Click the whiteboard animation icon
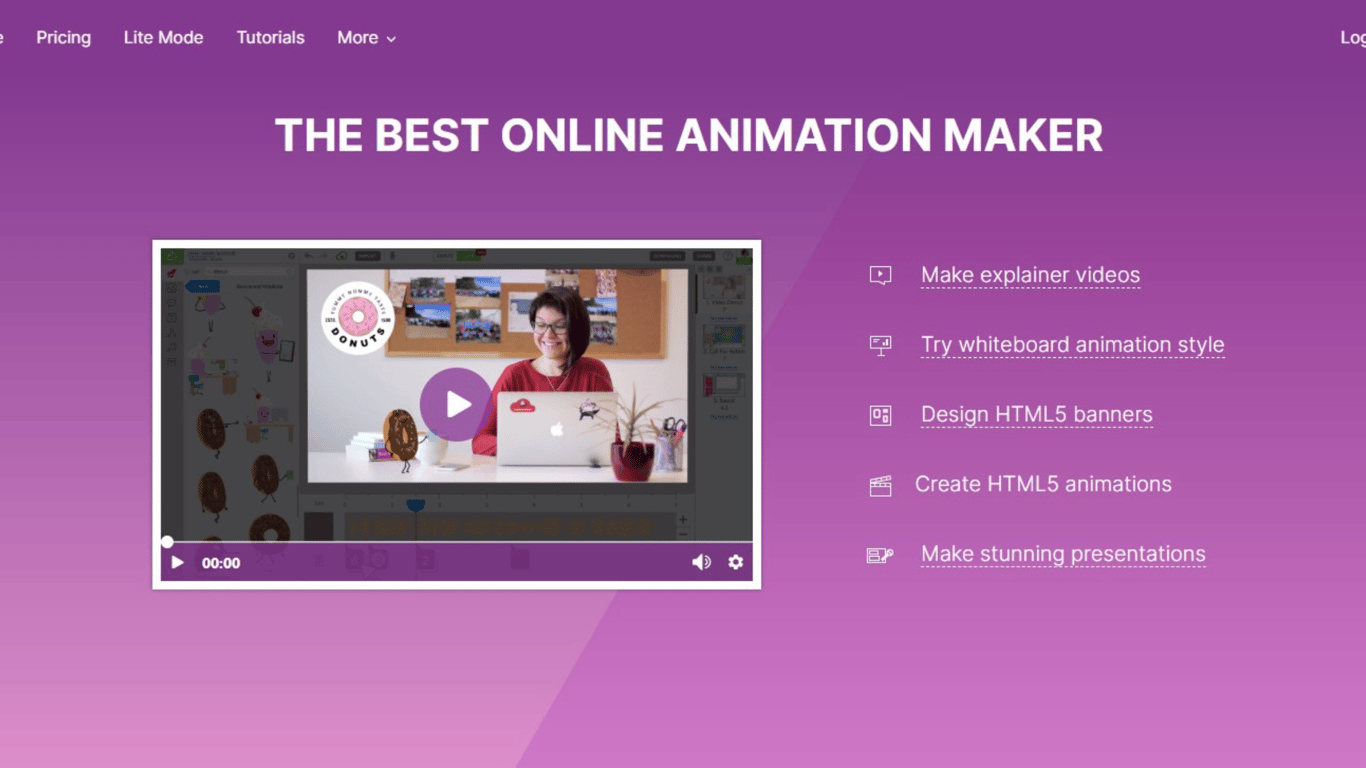This screenshot has height=768, width=1366. point(880,345)
